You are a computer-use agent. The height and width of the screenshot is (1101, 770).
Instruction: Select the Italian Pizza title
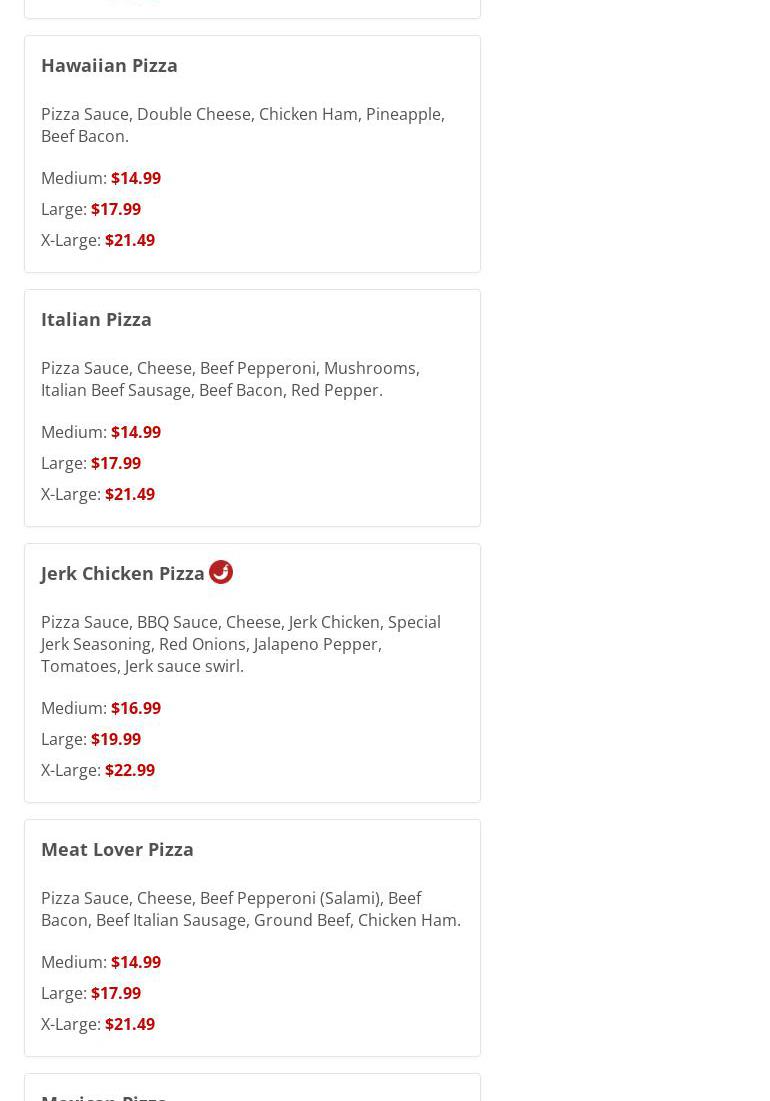(96, 319)
